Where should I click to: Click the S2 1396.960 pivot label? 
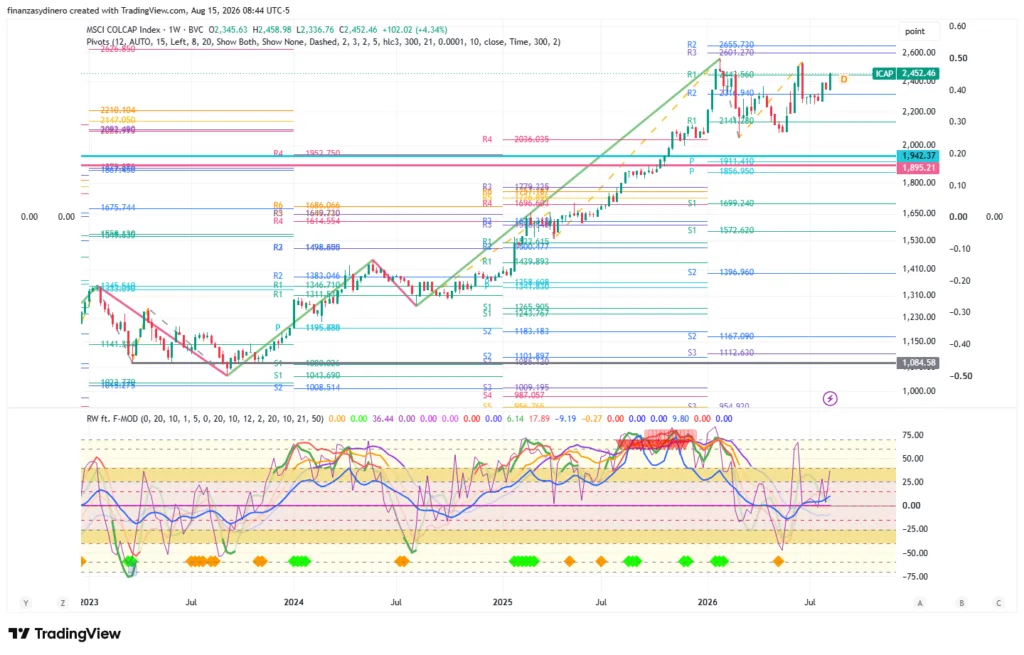[720, 272]
